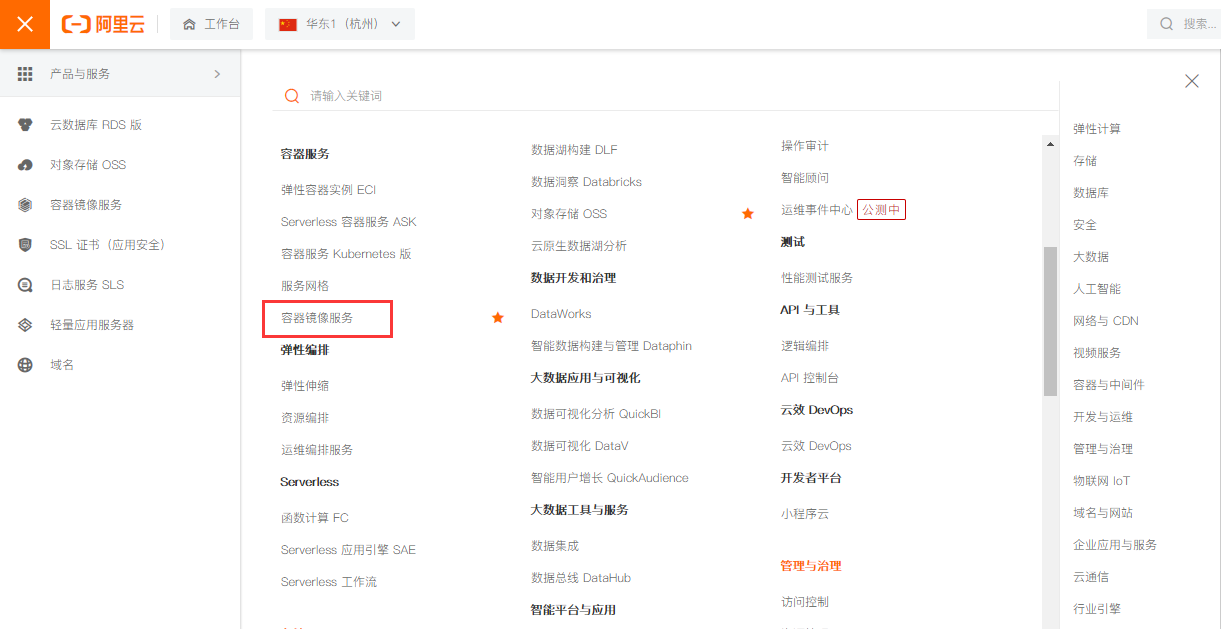Open 运维事件中心 link

click(x=817, y=210)
